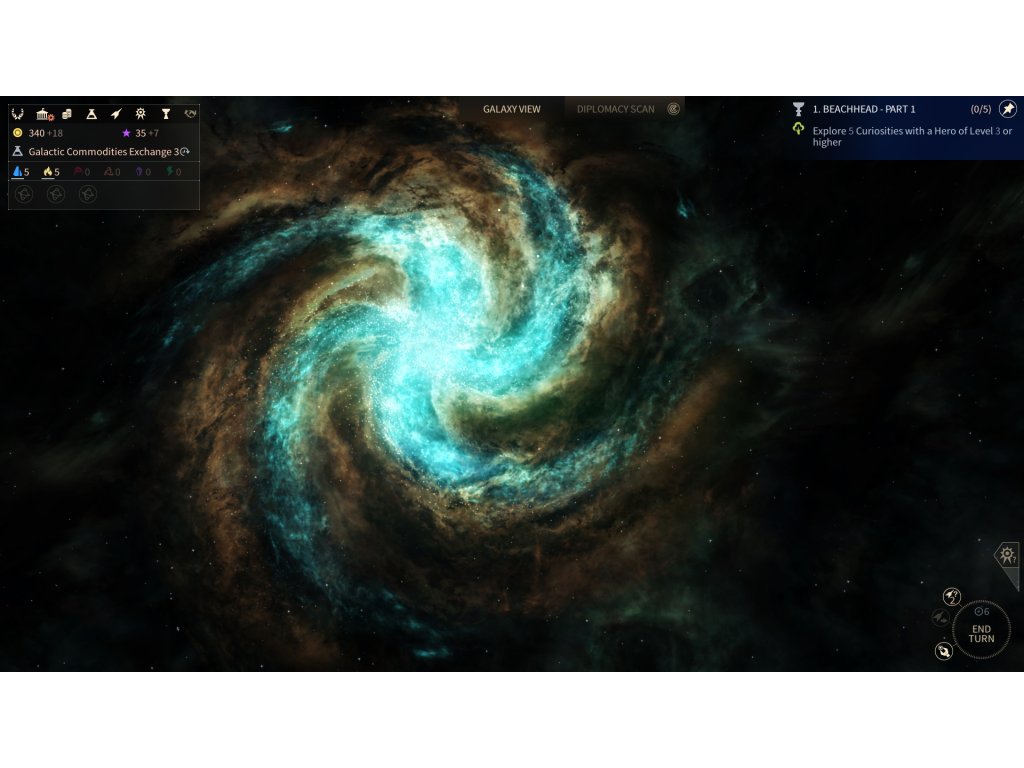The height and width of the screenshot is (768, 1024).
Task: Click the idle fleets notification showing 2
Action: point(952,596)
